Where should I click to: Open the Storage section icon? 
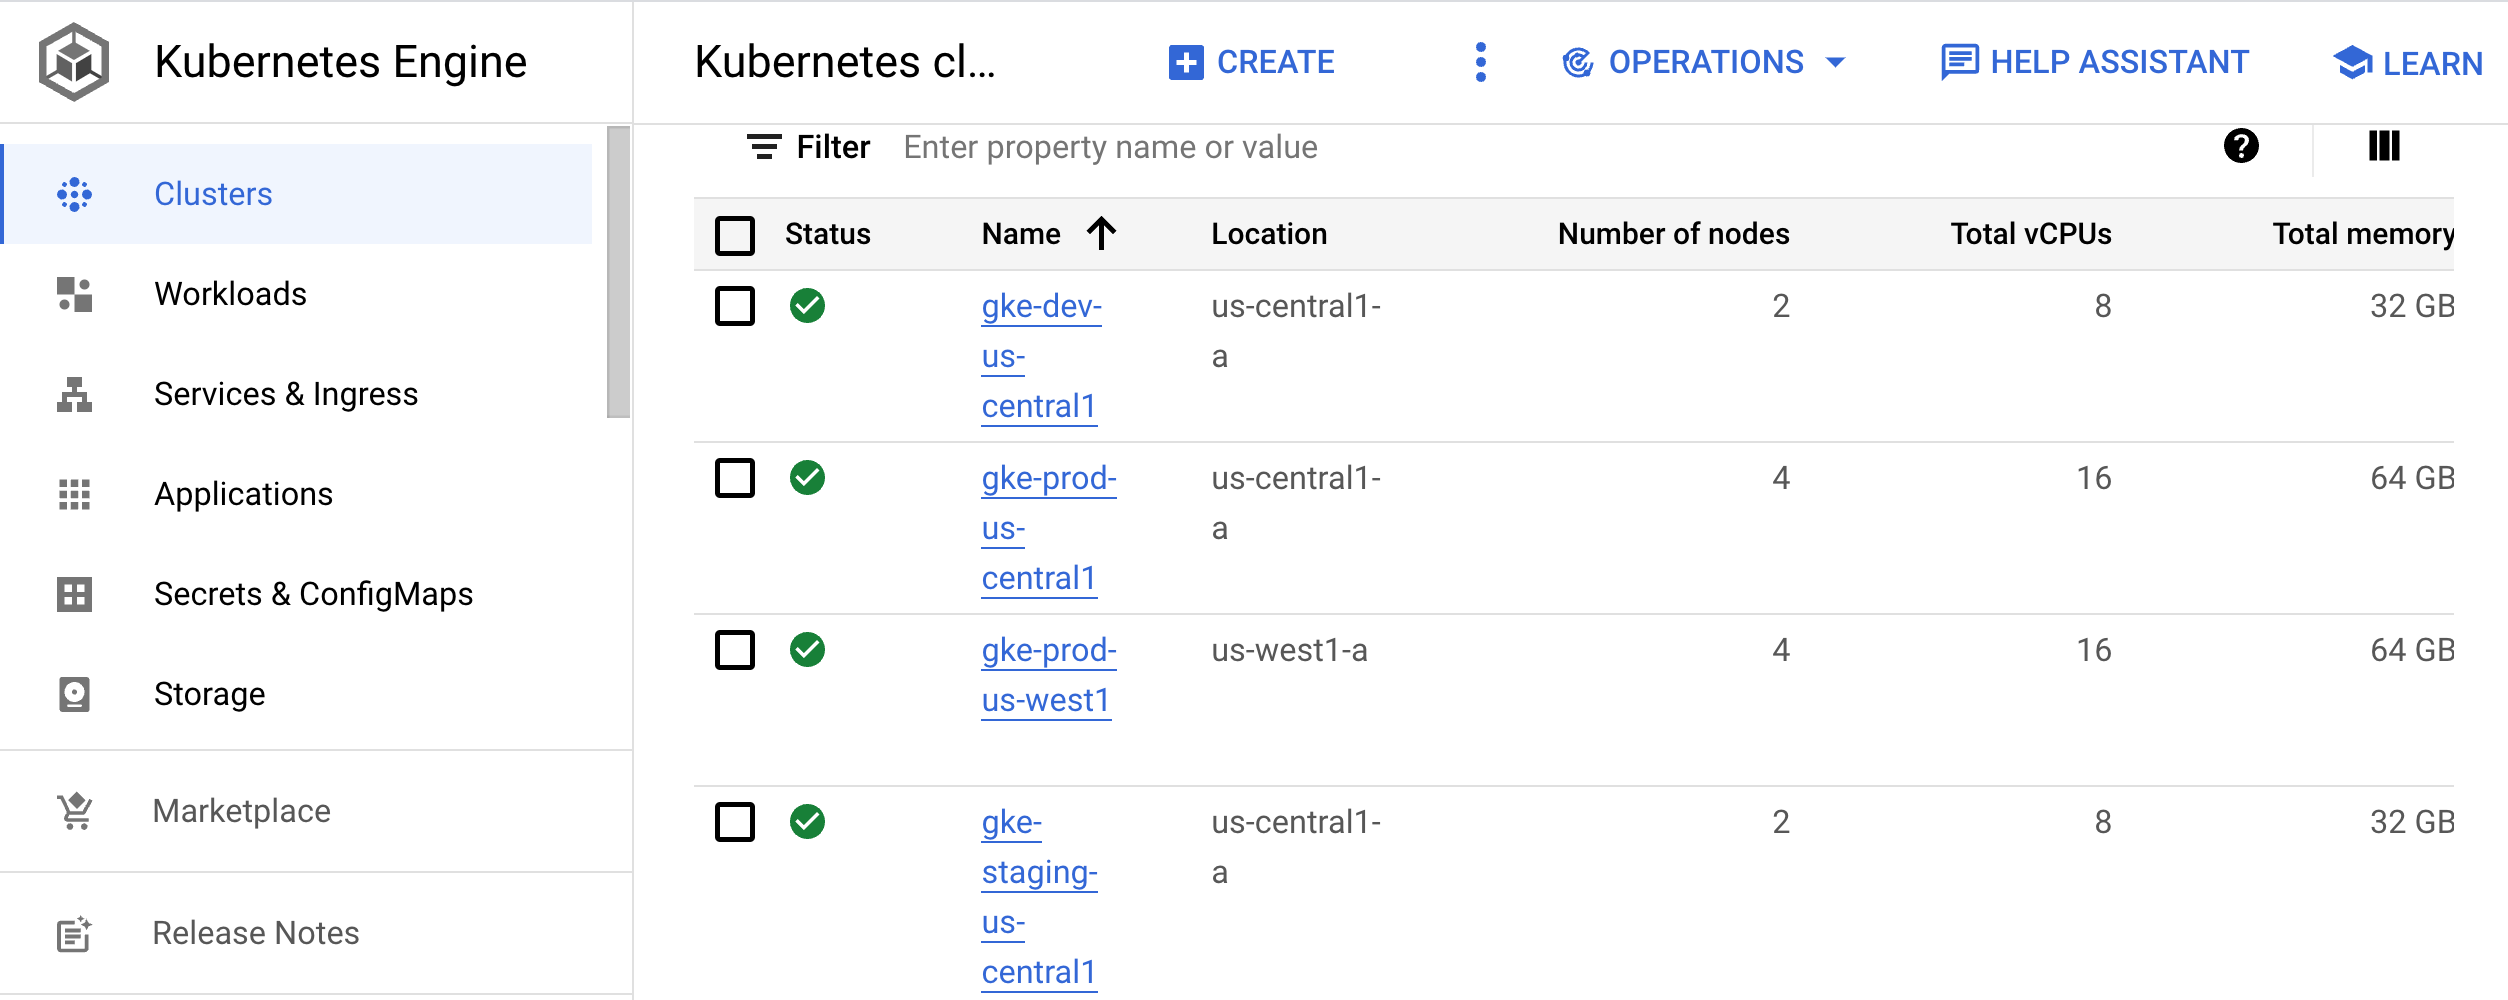(73, 693)
